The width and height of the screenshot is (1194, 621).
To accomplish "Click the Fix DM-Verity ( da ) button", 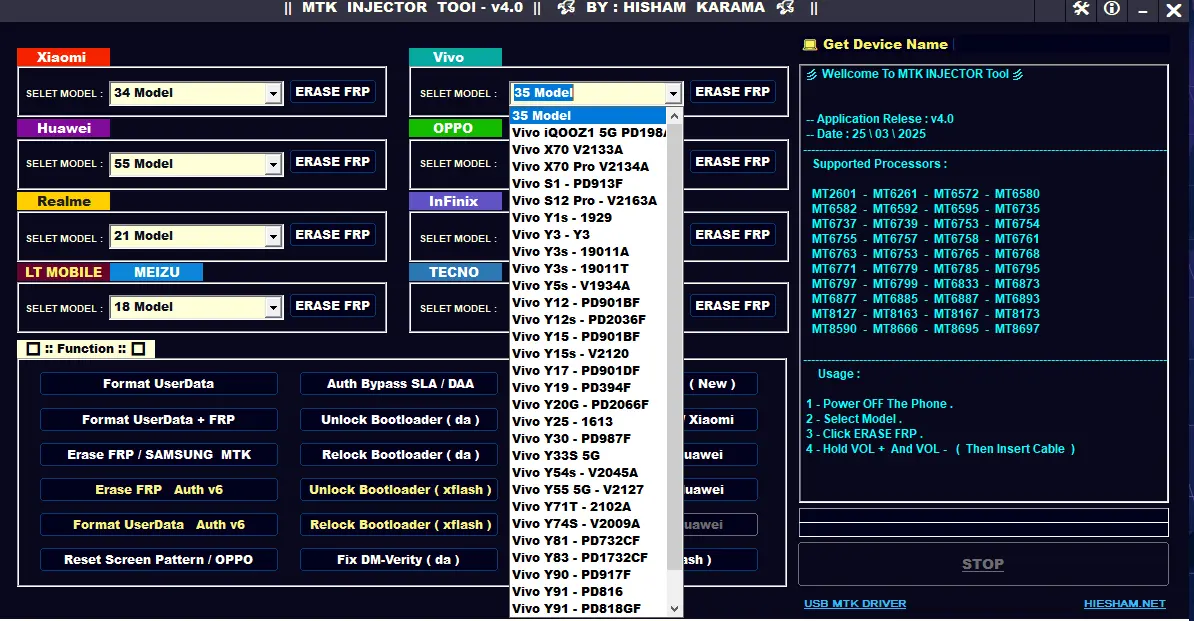I will pos(398,559).
